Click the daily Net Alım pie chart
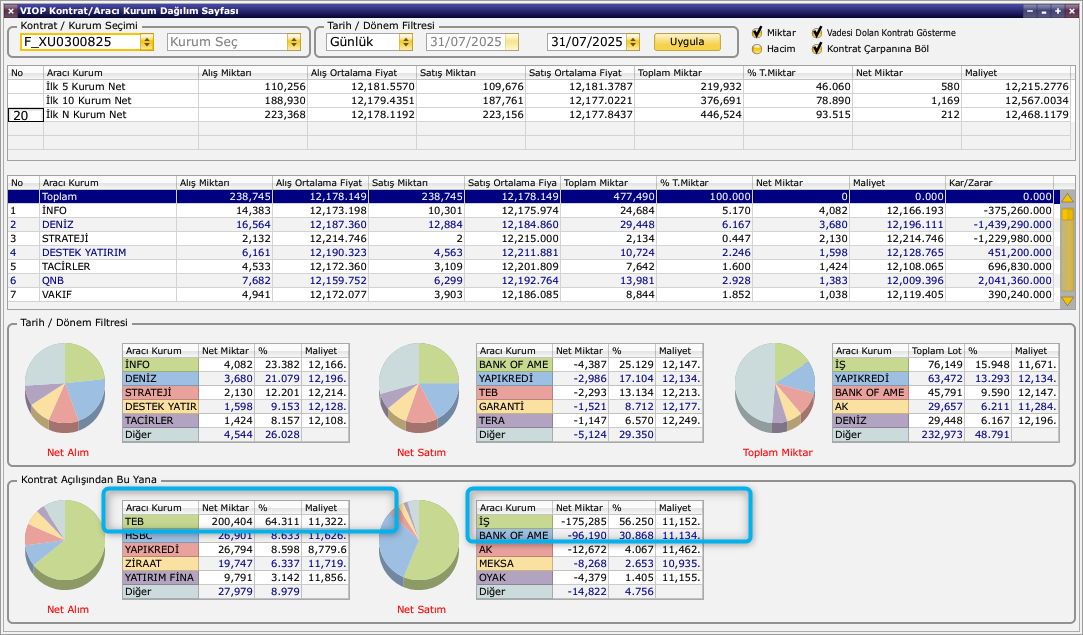The image size is (1083, 635). pos(65,388)
